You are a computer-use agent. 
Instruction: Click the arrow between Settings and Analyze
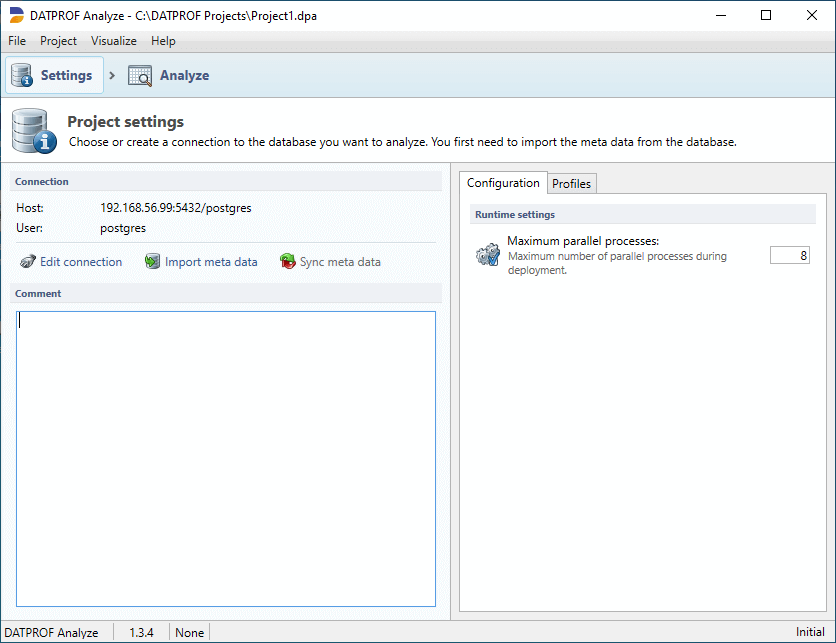[x=113, y=76]
